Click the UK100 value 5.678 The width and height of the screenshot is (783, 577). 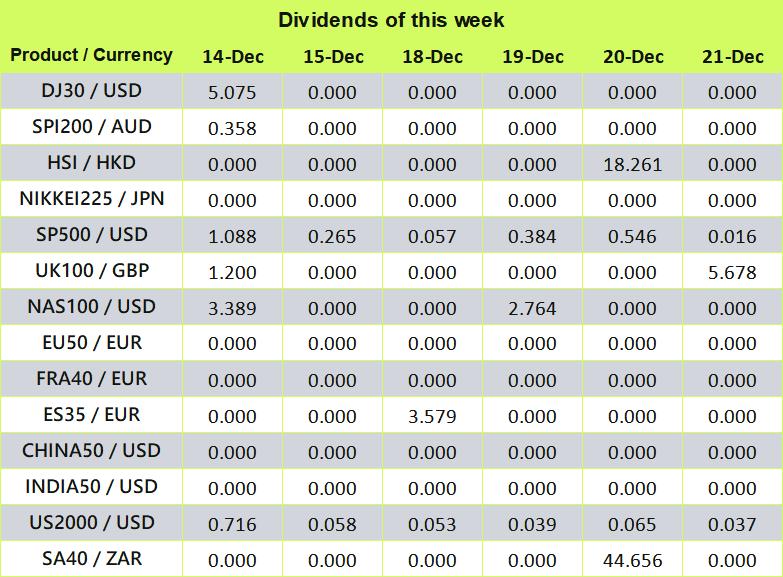click(x=733, y=273)
